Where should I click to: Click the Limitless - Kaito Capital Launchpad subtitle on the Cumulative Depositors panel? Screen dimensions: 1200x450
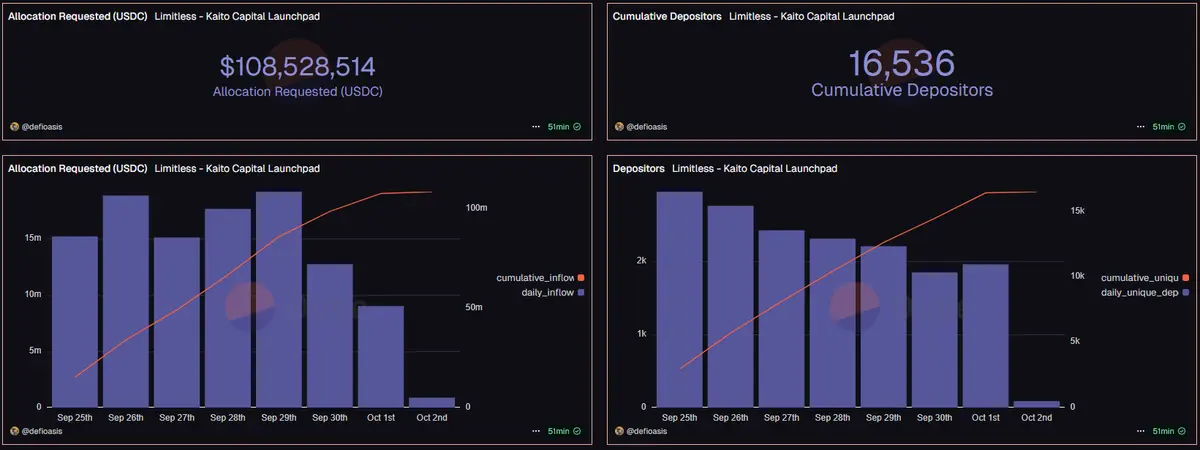pyautogui.click(x=812, y=17)
